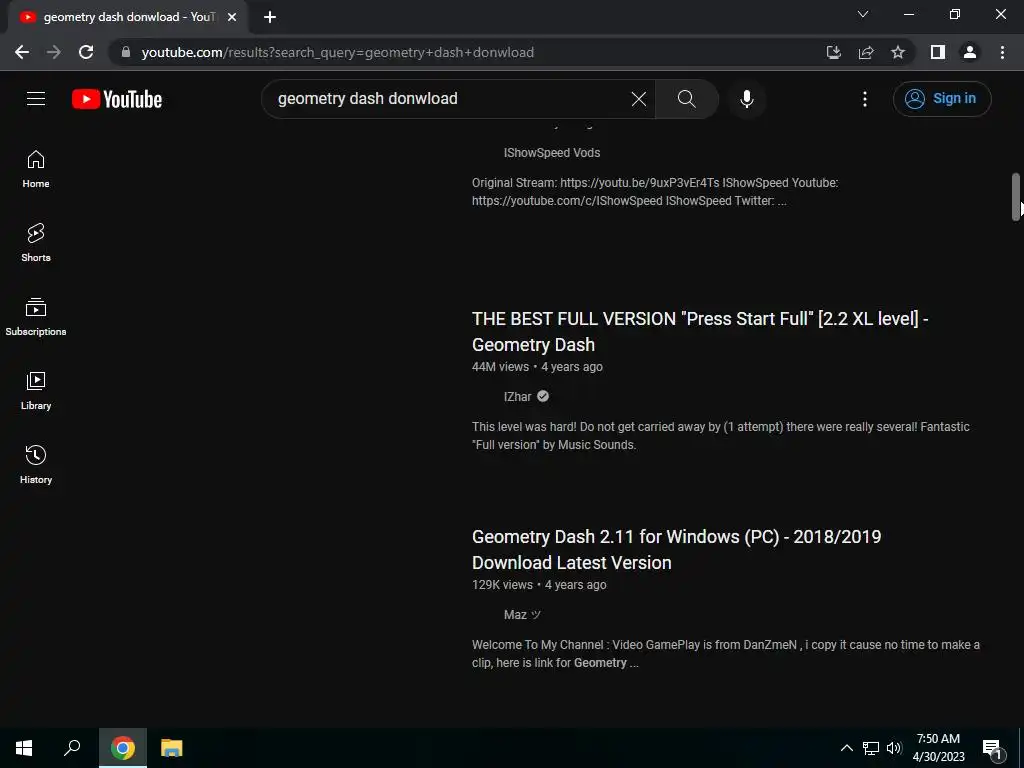
Task: Bookmark this tab with the star
Action: pyautogui.click(x=898, y=52)
